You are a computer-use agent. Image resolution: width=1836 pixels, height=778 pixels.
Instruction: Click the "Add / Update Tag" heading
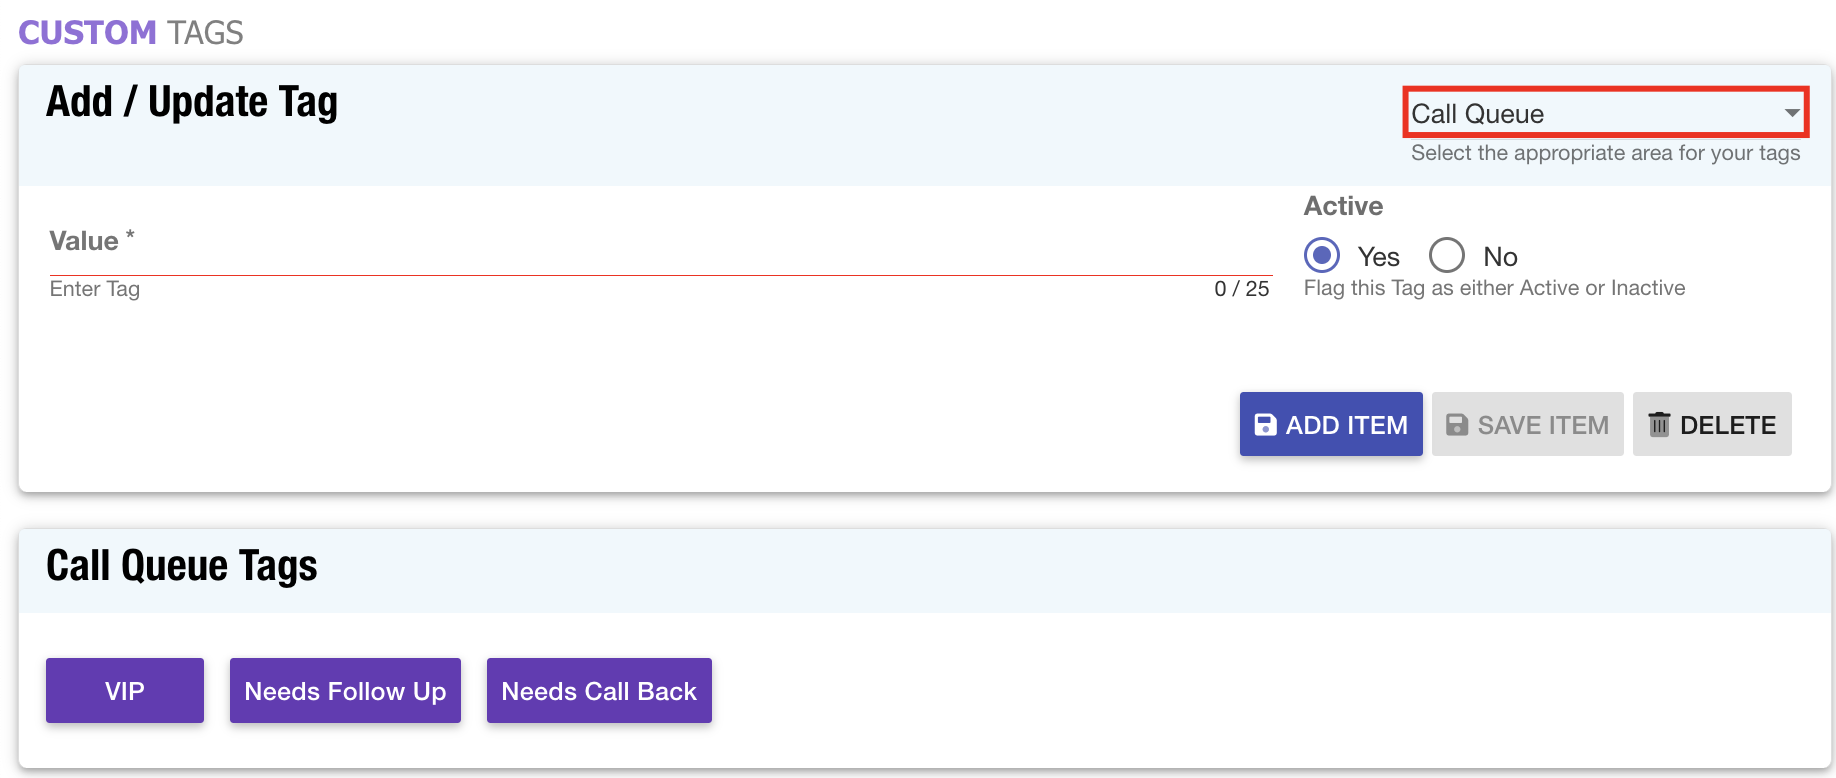pyautogui.click(x=192, y=102)
